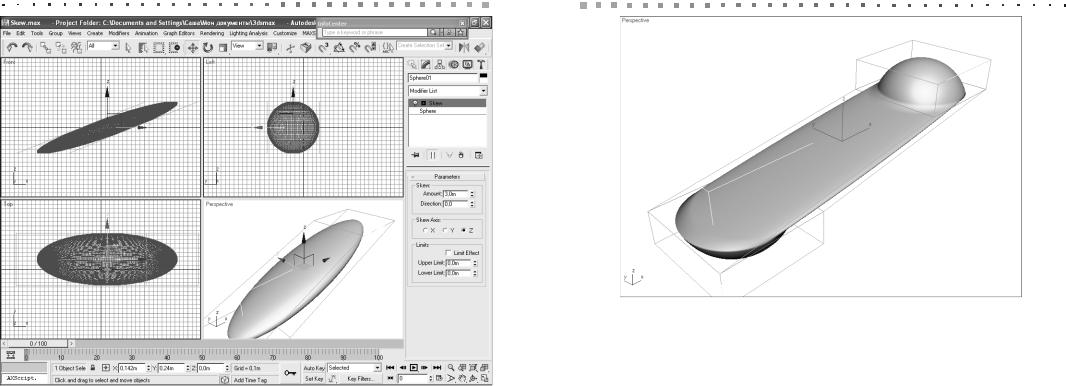Remove modifier using the trash icon
The image size is (1066, 386).
click(460, 155)
